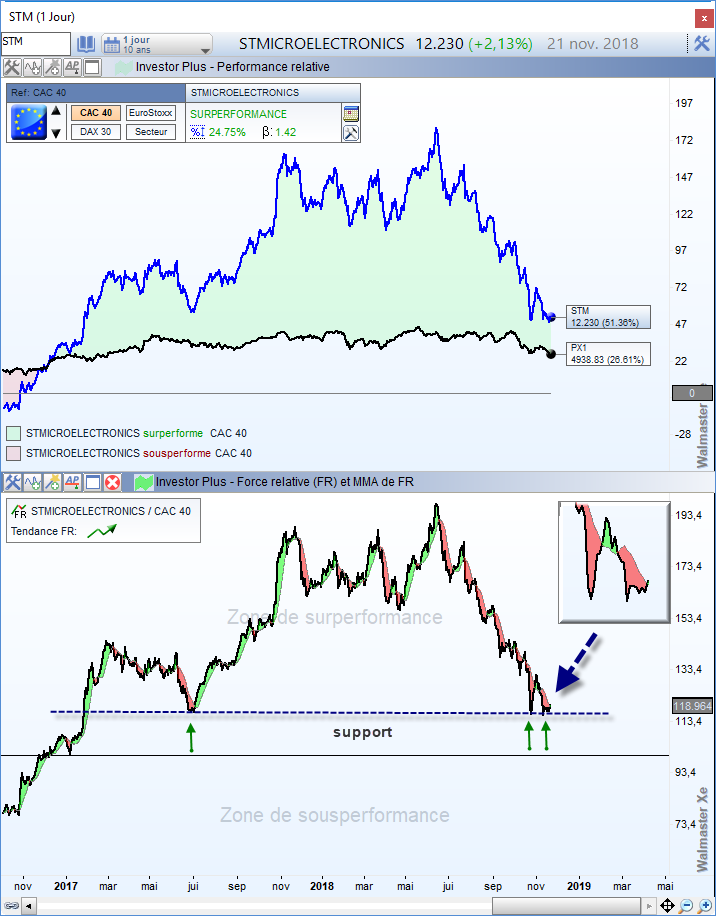The height and width of the screenshot is (916, 716).
Task: Click the STM 12.230 (51.36%) value label
Action: pyautogui.click(x=608, y=317)
